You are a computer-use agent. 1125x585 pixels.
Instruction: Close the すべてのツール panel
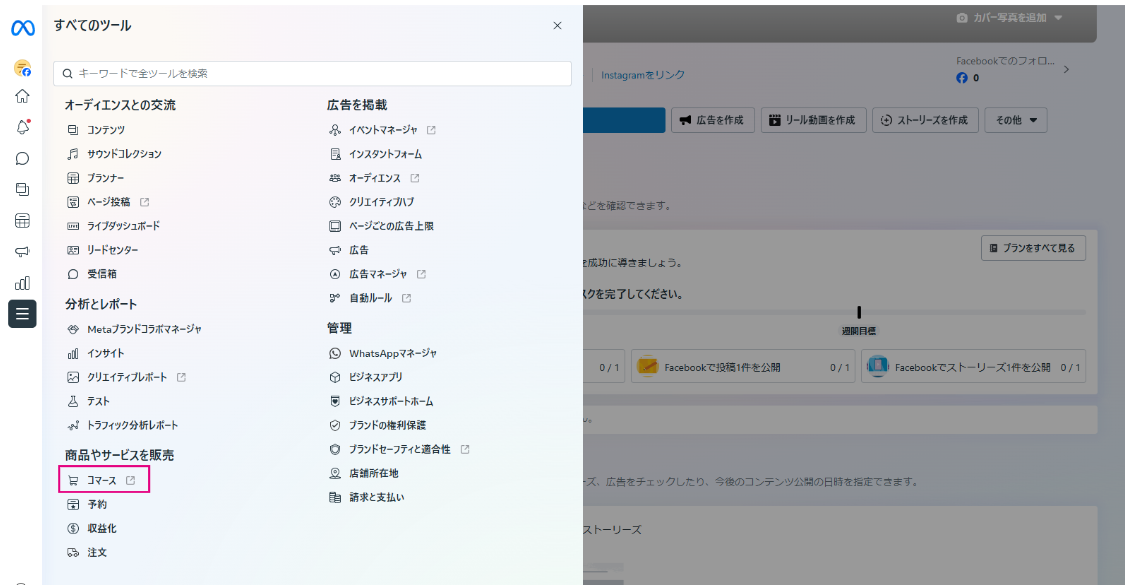[557, 26]
